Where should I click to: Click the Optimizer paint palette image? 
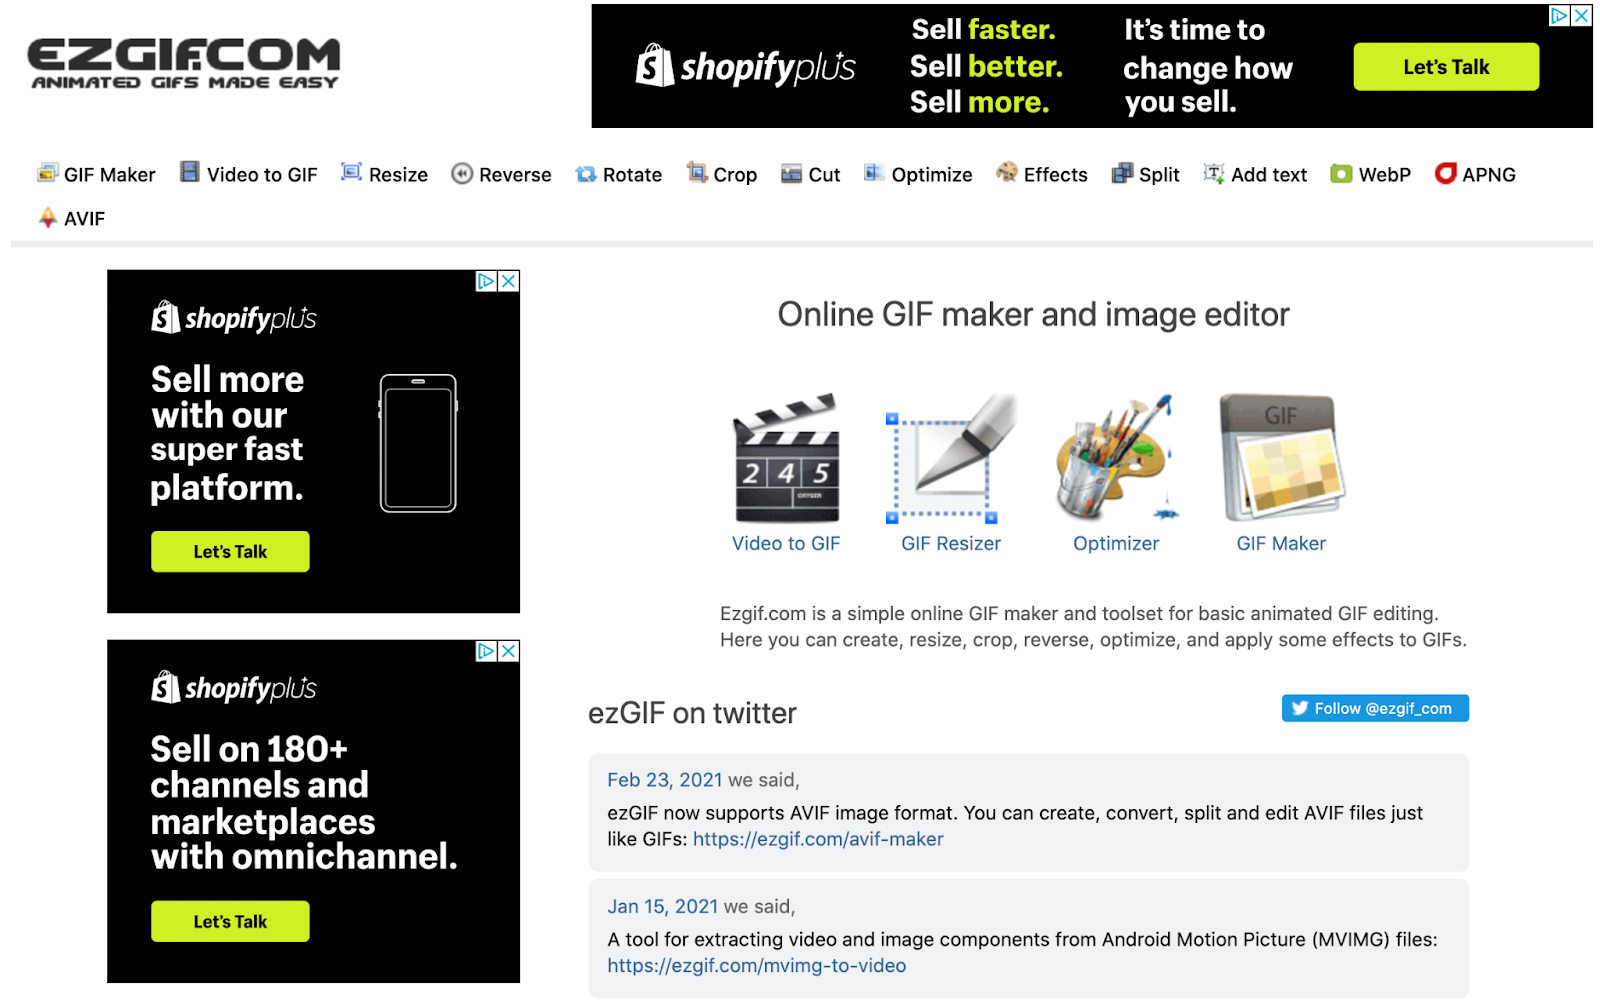click(x=1116, y=458)
